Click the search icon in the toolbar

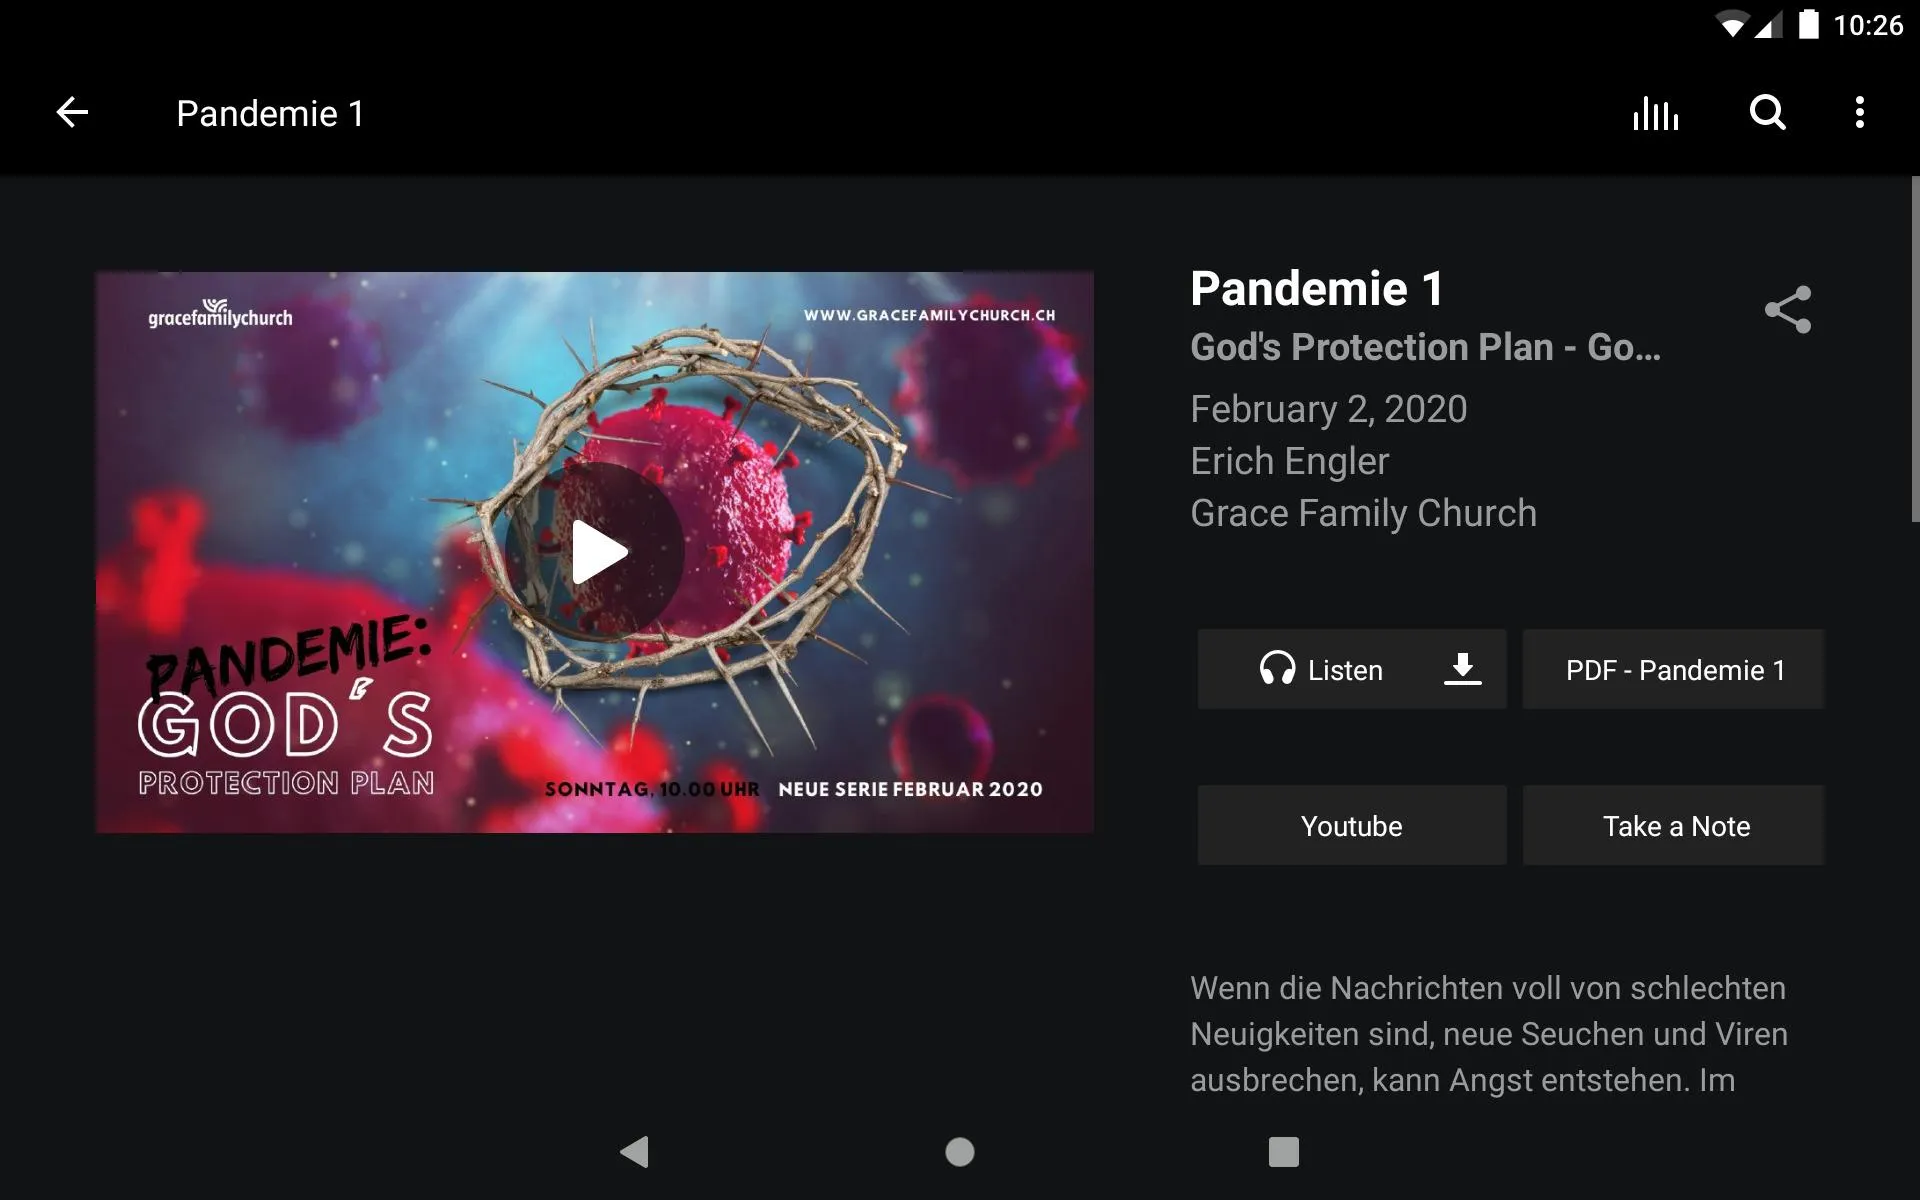pyautogui.click(x=1767, y=113)
